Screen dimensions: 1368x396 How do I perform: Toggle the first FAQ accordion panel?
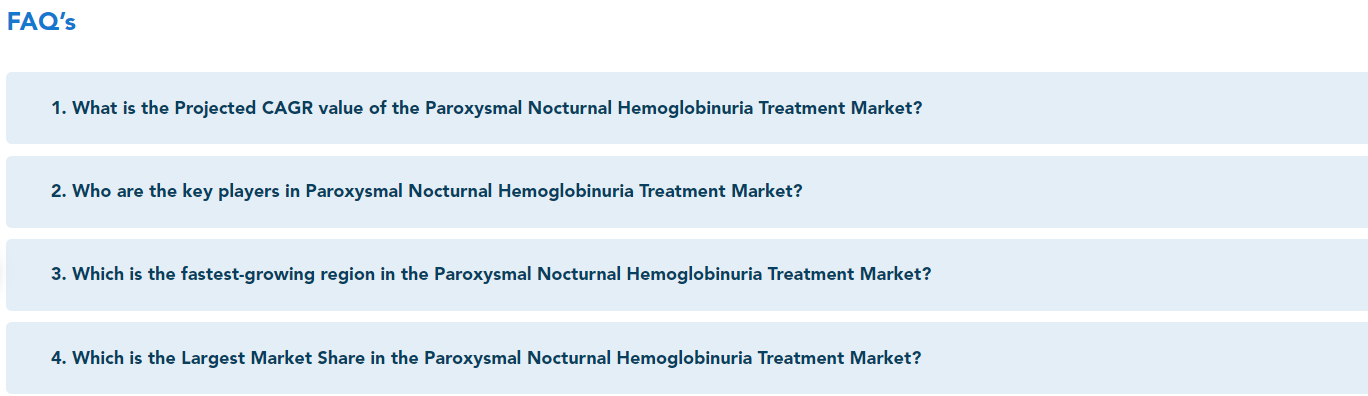coord(687,108)
